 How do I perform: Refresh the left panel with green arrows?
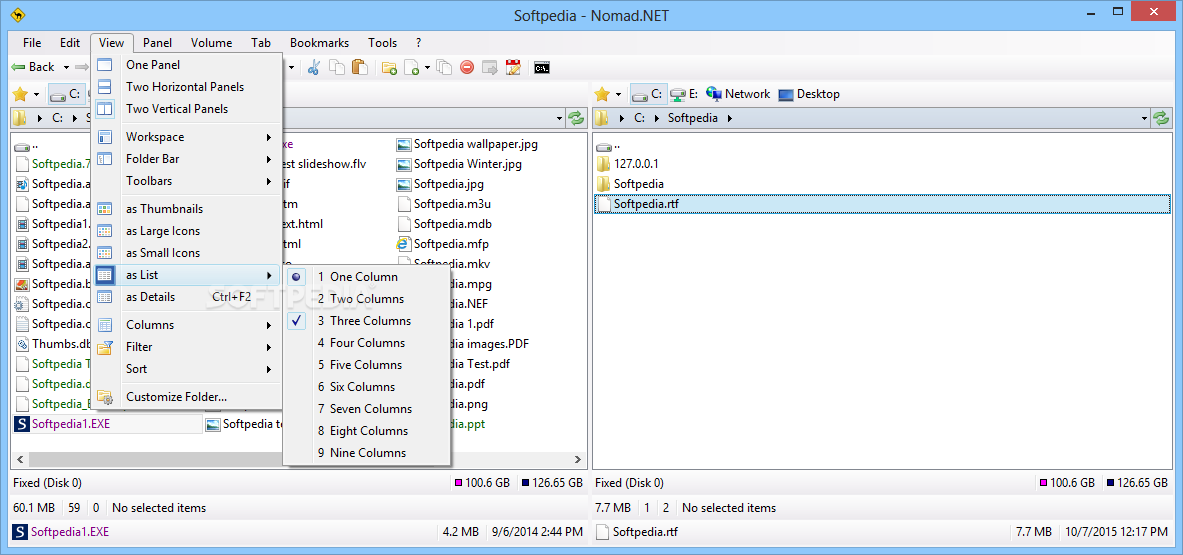point(576,118)
